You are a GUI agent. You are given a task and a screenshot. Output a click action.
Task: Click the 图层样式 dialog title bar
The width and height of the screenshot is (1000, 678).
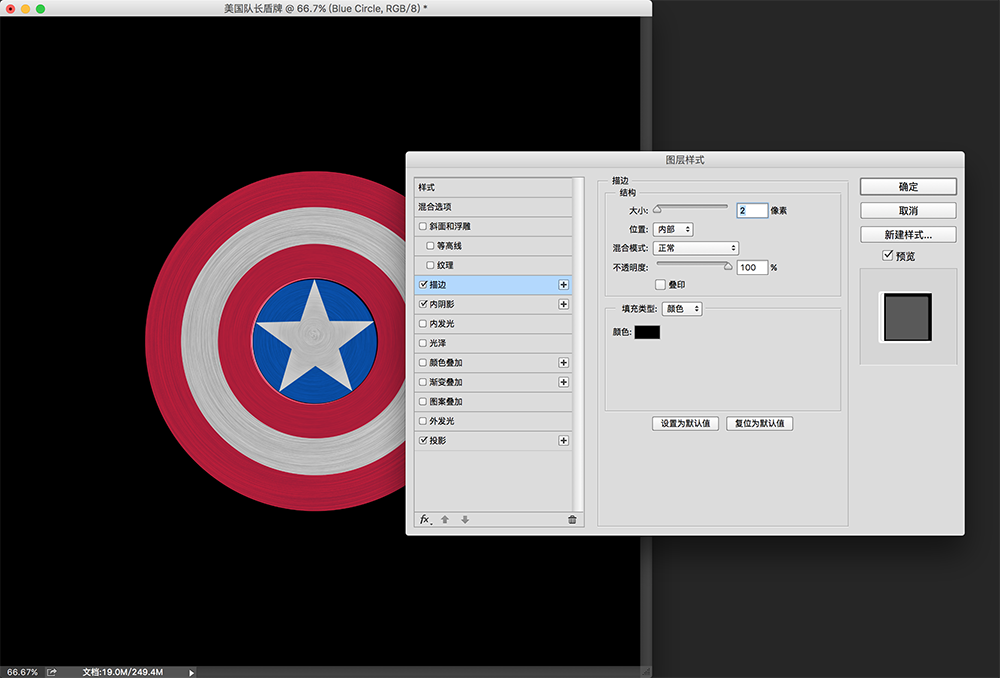pos(685,160)
